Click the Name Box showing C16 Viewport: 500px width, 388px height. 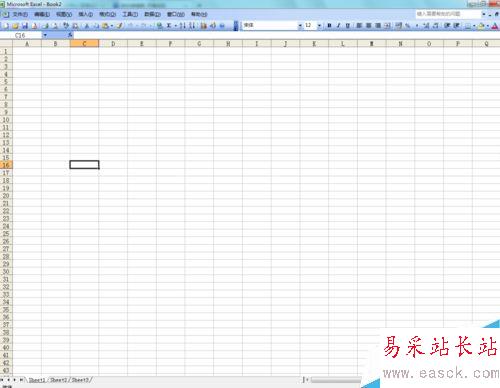[x=21, y=35]
